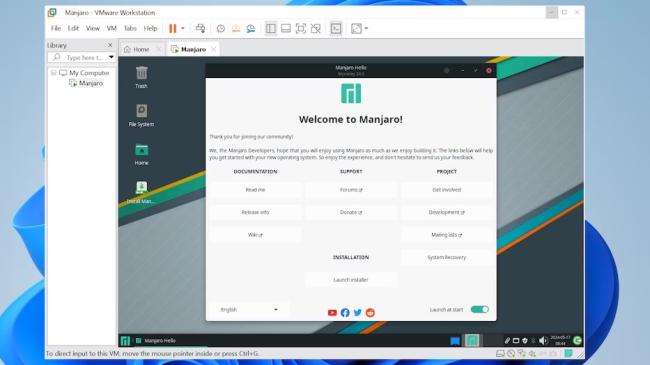Toggle the Launch at start switch

[x=480, y=309]
